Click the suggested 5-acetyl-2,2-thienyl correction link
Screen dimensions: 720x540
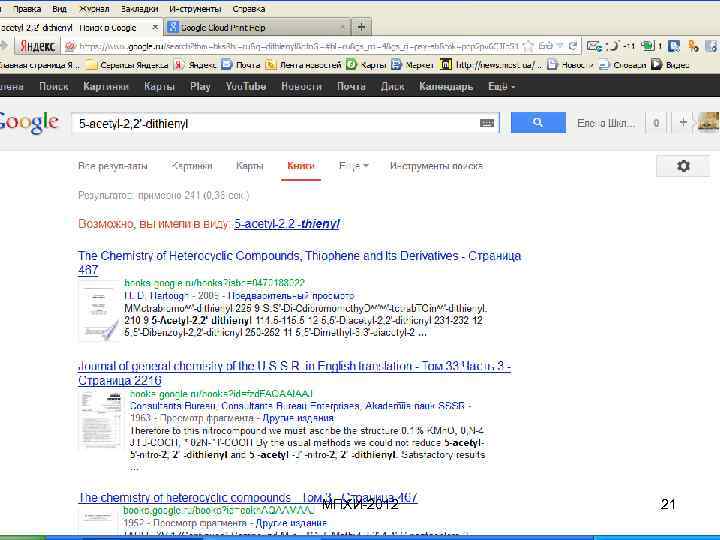(x=287, y=224)
